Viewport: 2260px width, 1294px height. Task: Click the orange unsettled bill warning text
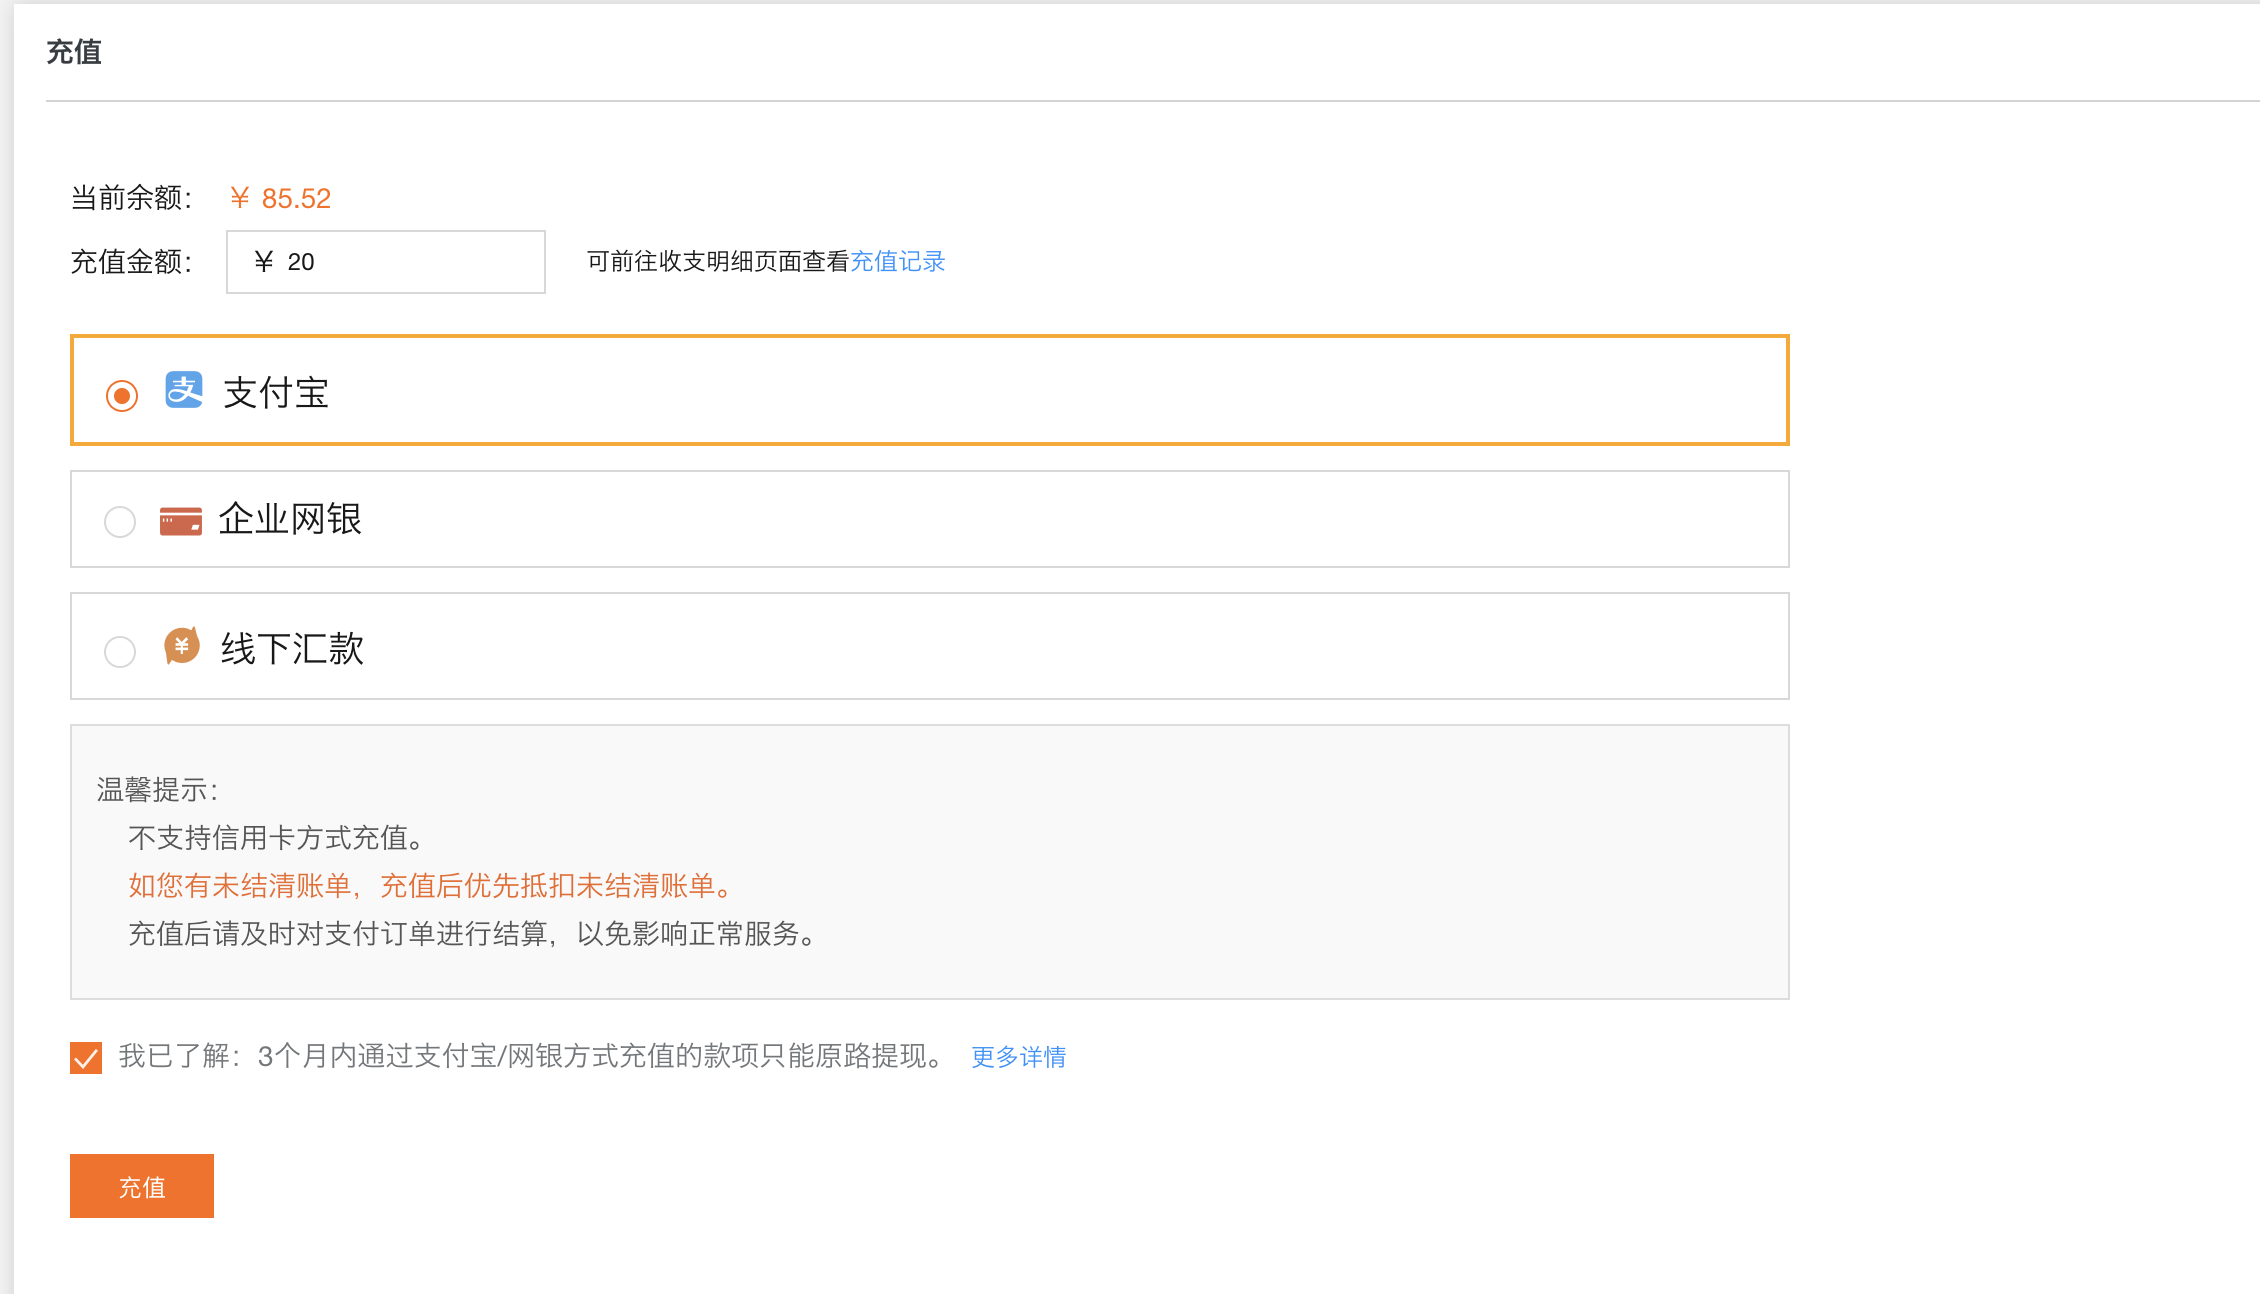point(432,886)
